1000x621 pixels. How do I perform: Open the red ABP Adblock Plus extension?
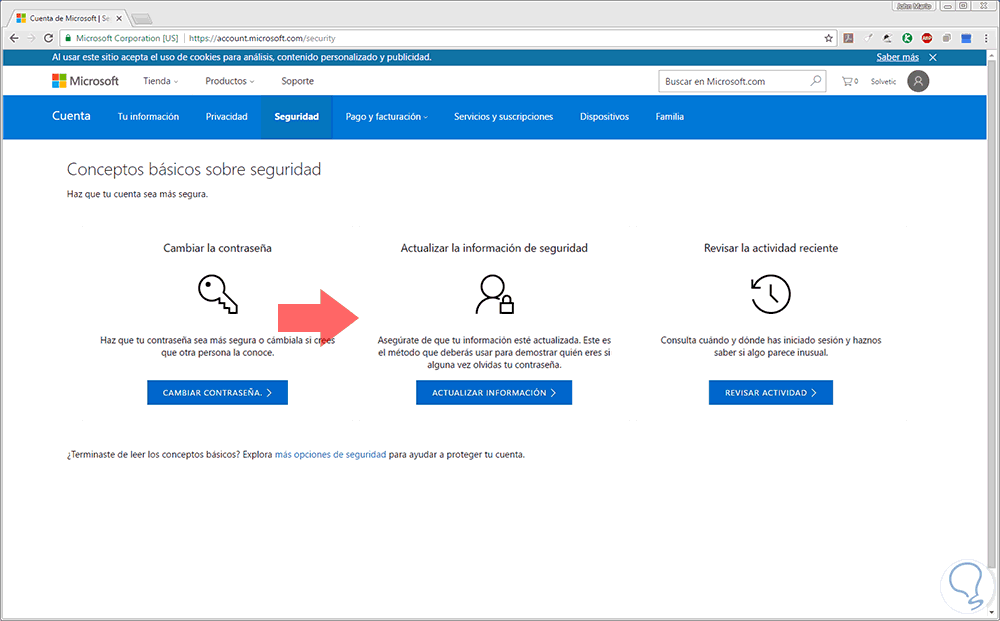pos(927,38)
